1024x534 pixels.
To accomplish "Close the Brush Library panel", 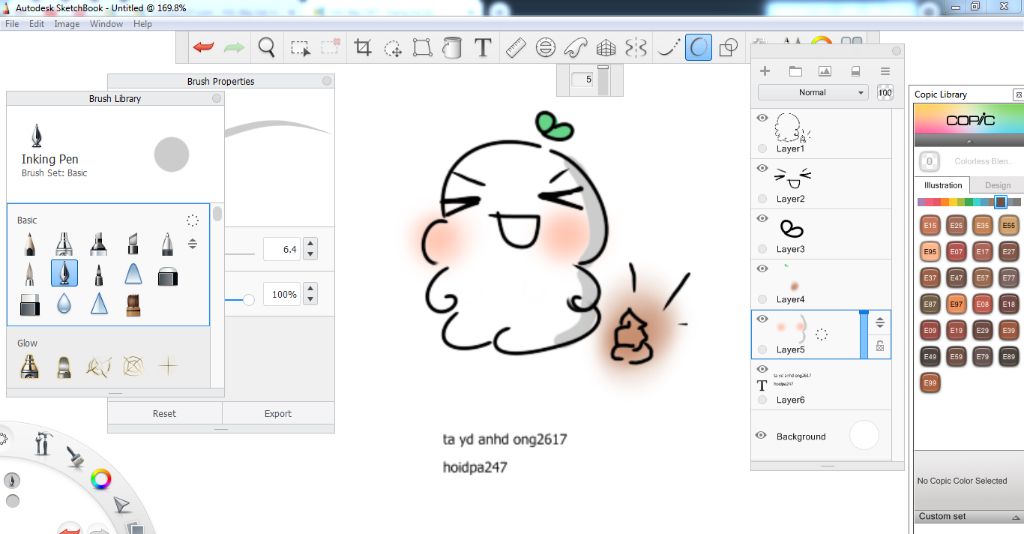I will (x=216, y=98).
